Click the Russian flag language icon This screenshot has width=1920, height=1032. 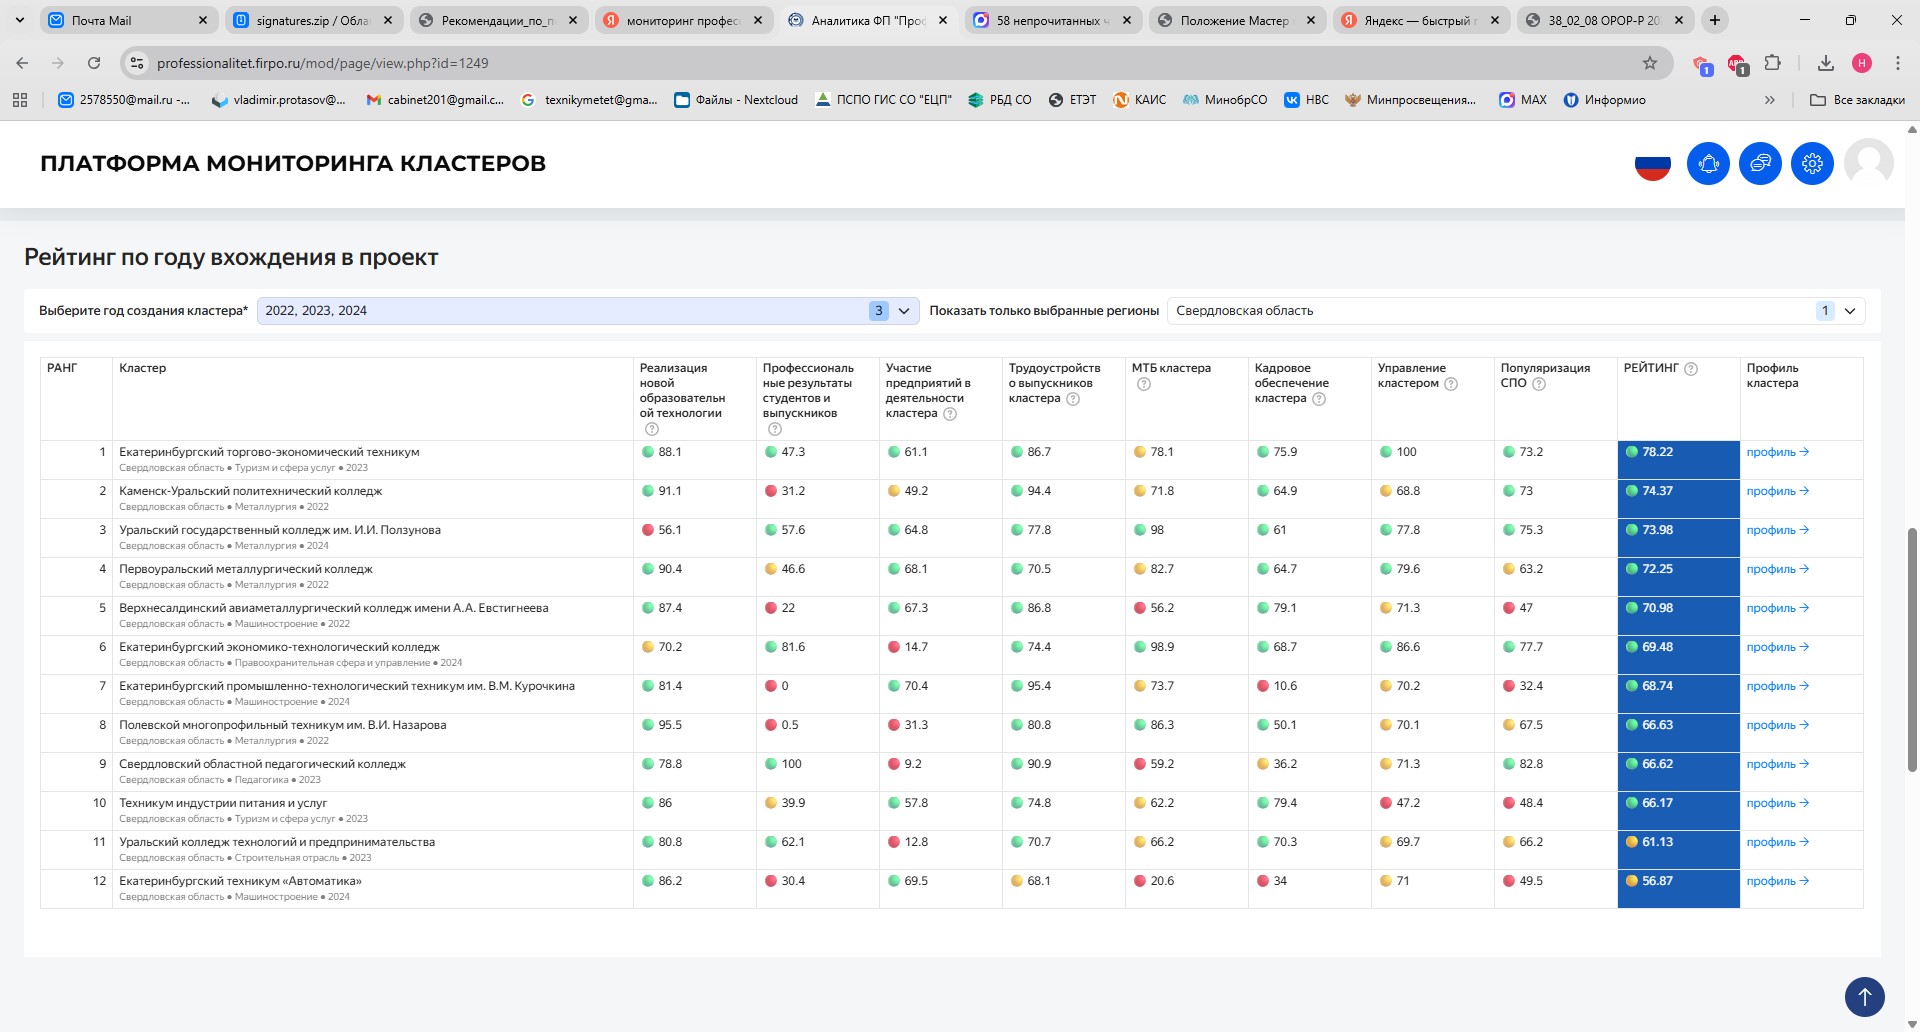[x=1653, y=164]
